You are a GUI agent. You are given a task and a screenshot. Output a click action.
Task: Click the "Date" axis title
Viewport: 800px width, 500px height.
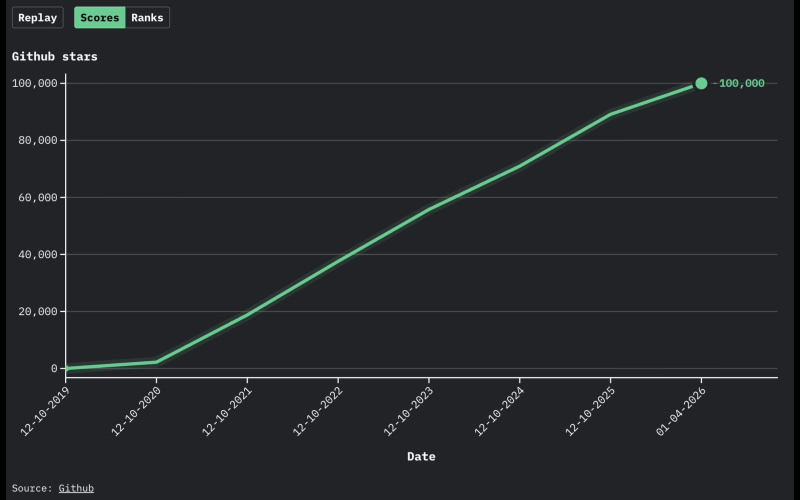pos(421,457)
